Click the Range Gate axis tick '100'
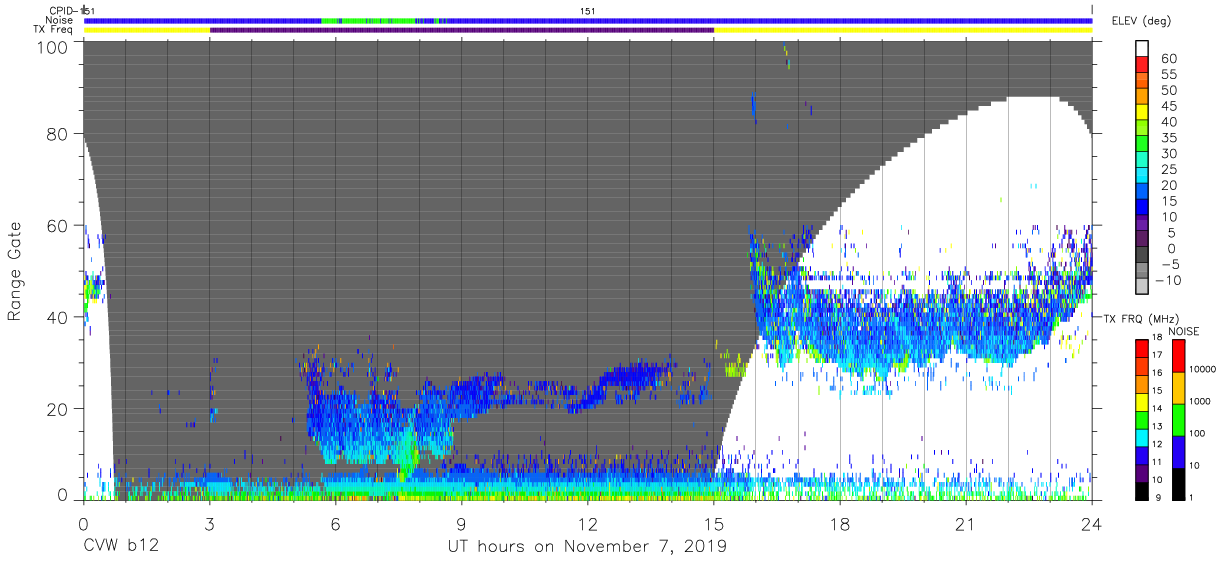This screenshot has height=567, width=1228. coord(54,47)
